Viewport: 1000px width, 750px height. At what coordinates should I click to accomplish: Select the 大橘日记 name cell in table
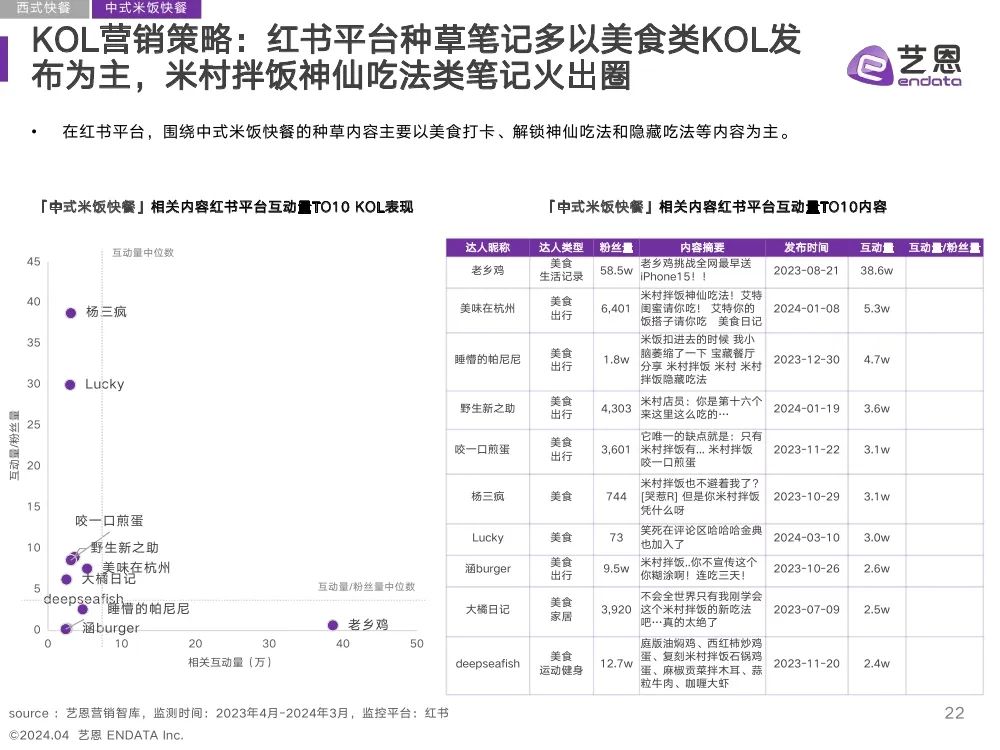(488, 610)
